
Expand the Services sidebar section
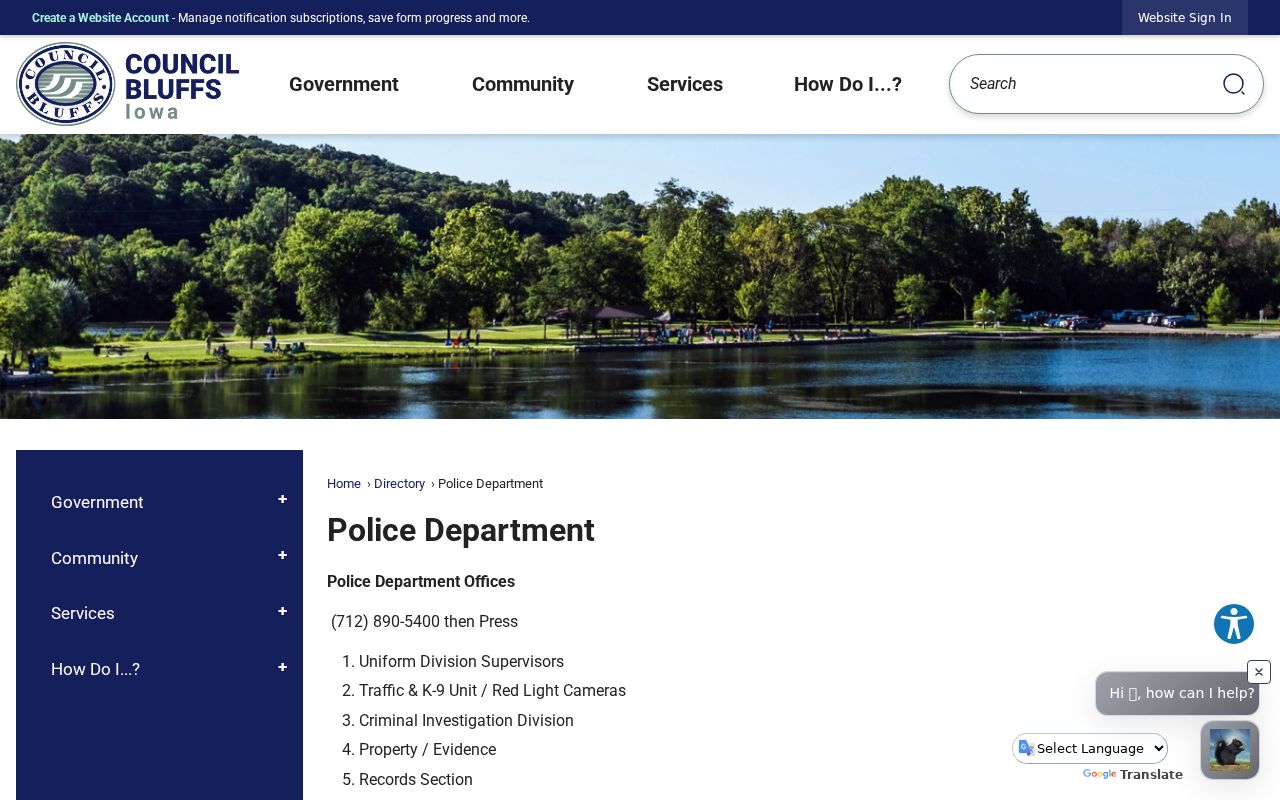[283, 612]
